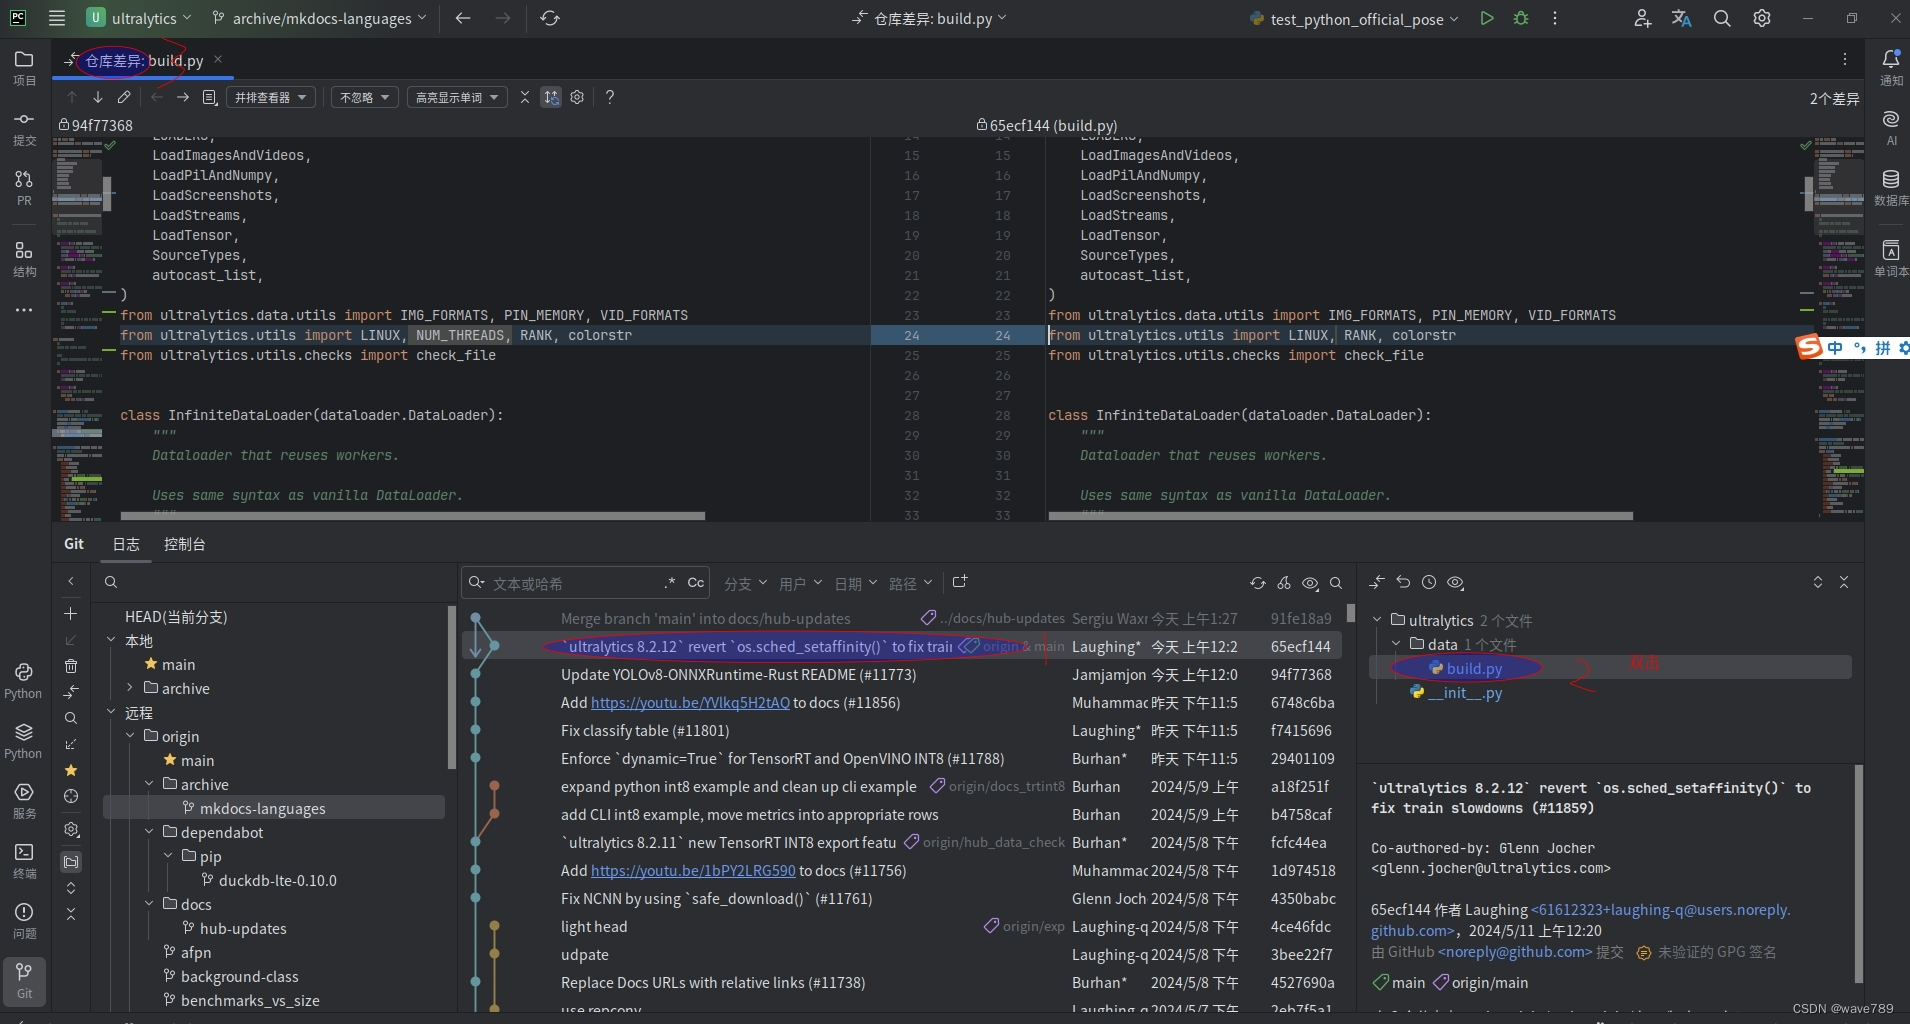Open IDE settings gear in title bar

pyautogui.click(x=1762, y=18)
